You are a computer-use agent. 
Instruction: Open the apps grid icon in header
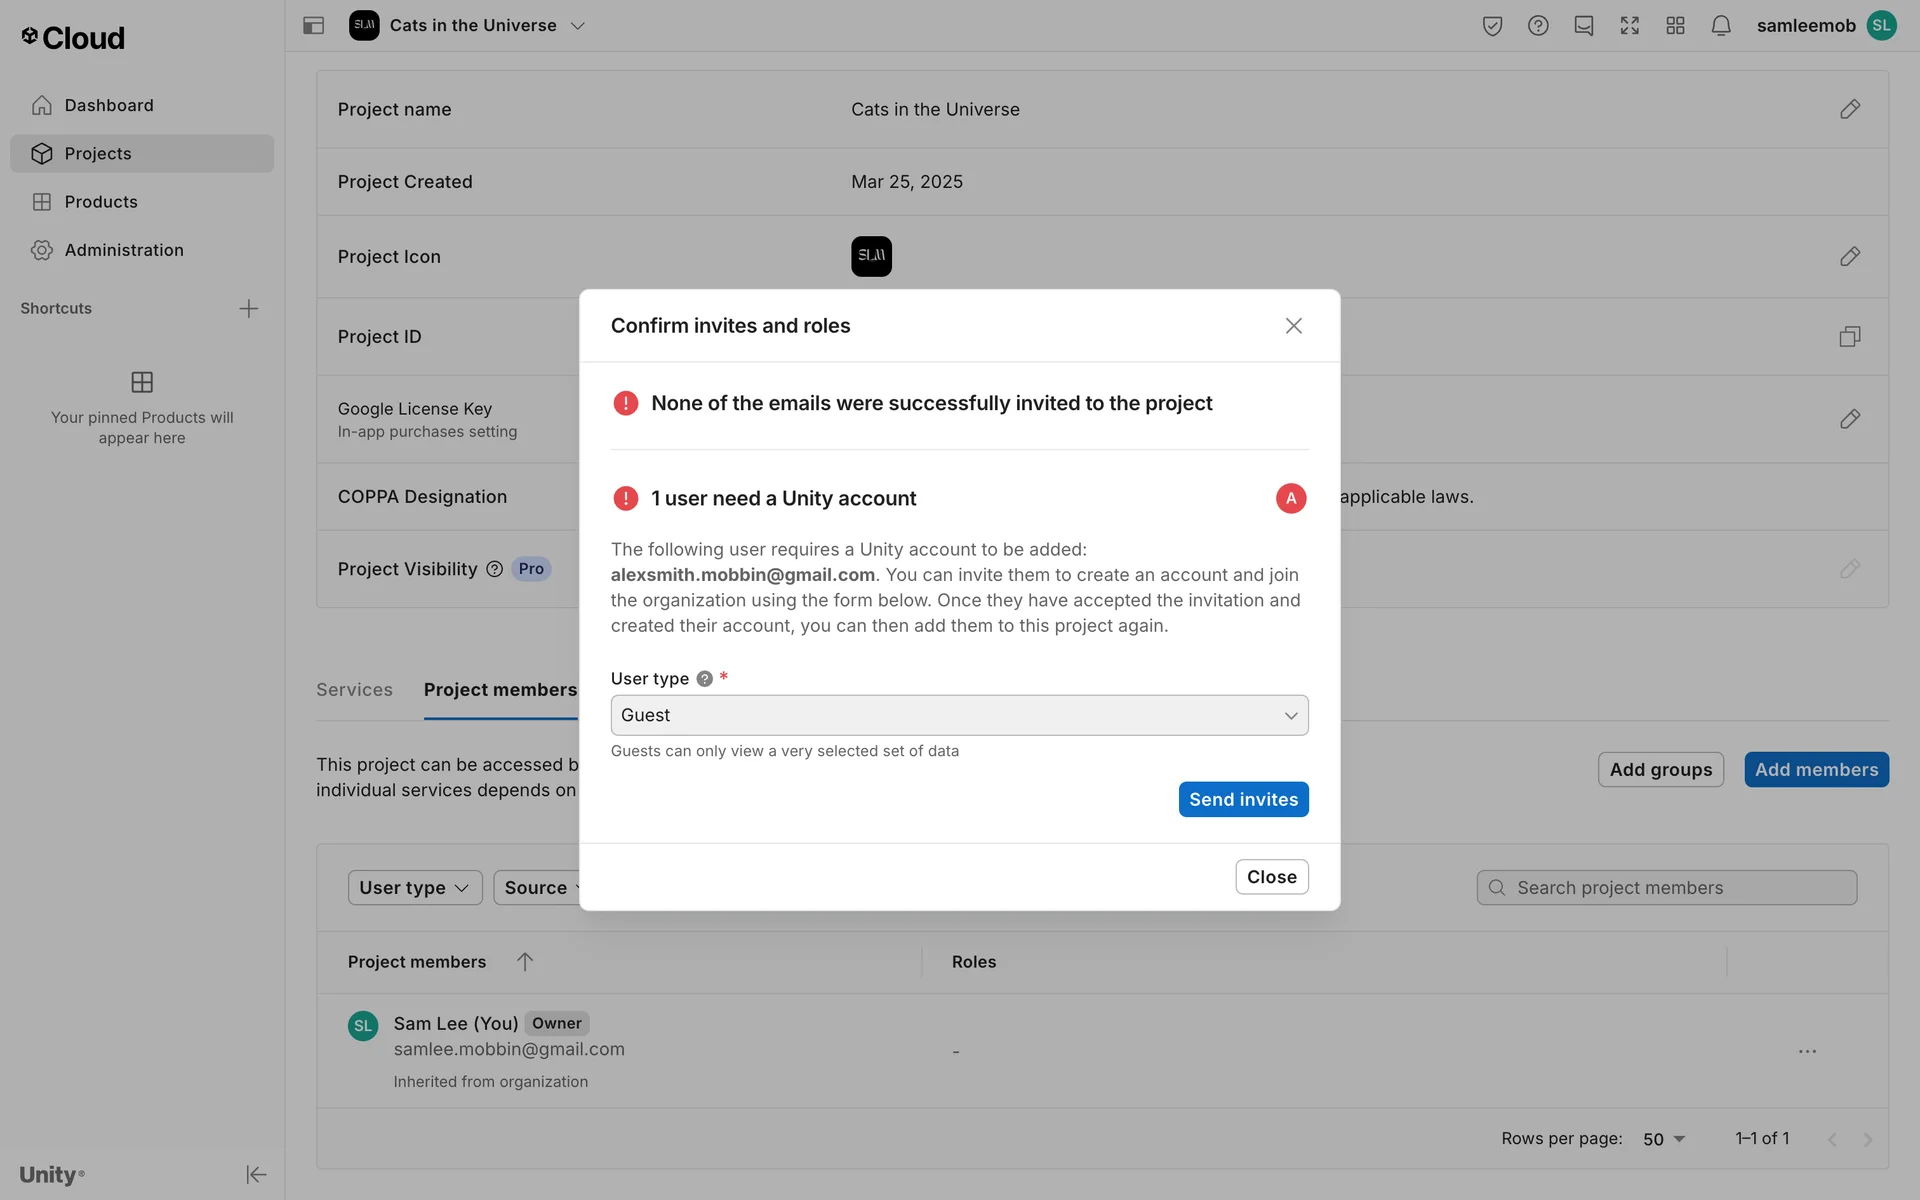point(1675,26)
